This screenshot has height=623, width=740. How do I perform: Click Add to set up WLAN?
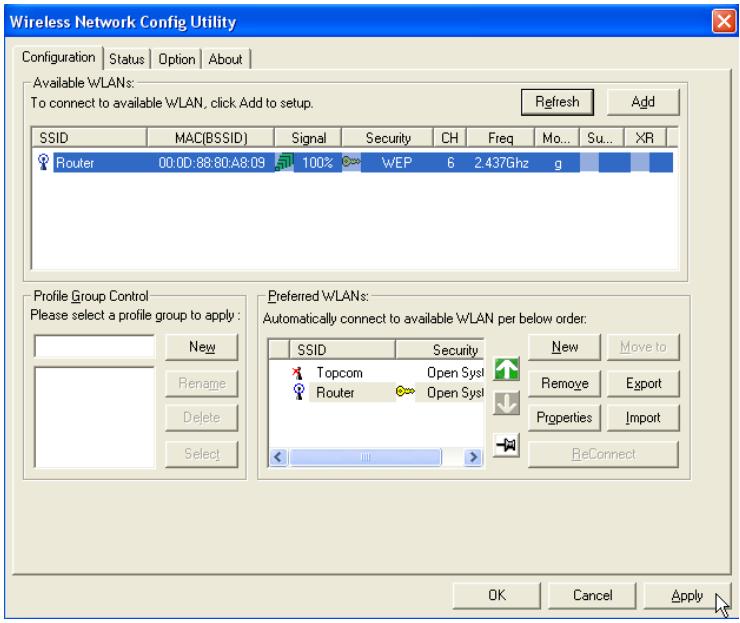coord(643,102)
